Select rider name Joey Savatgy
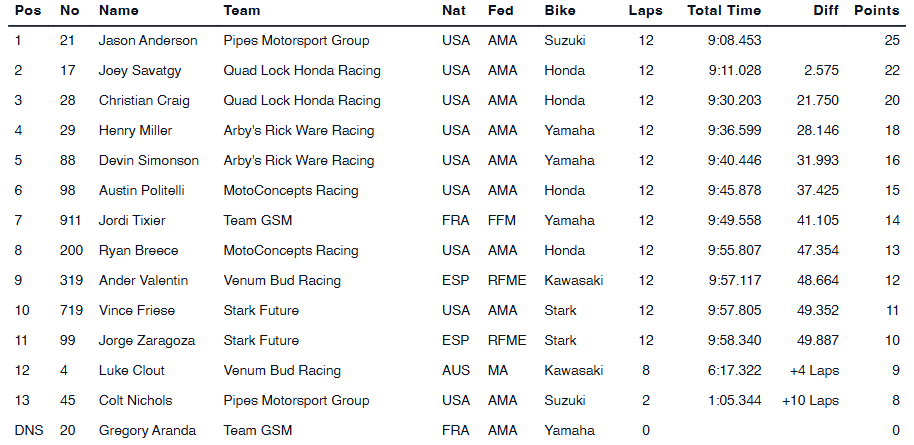This screenshot has width=914, height=445. [x=141, y=71]
